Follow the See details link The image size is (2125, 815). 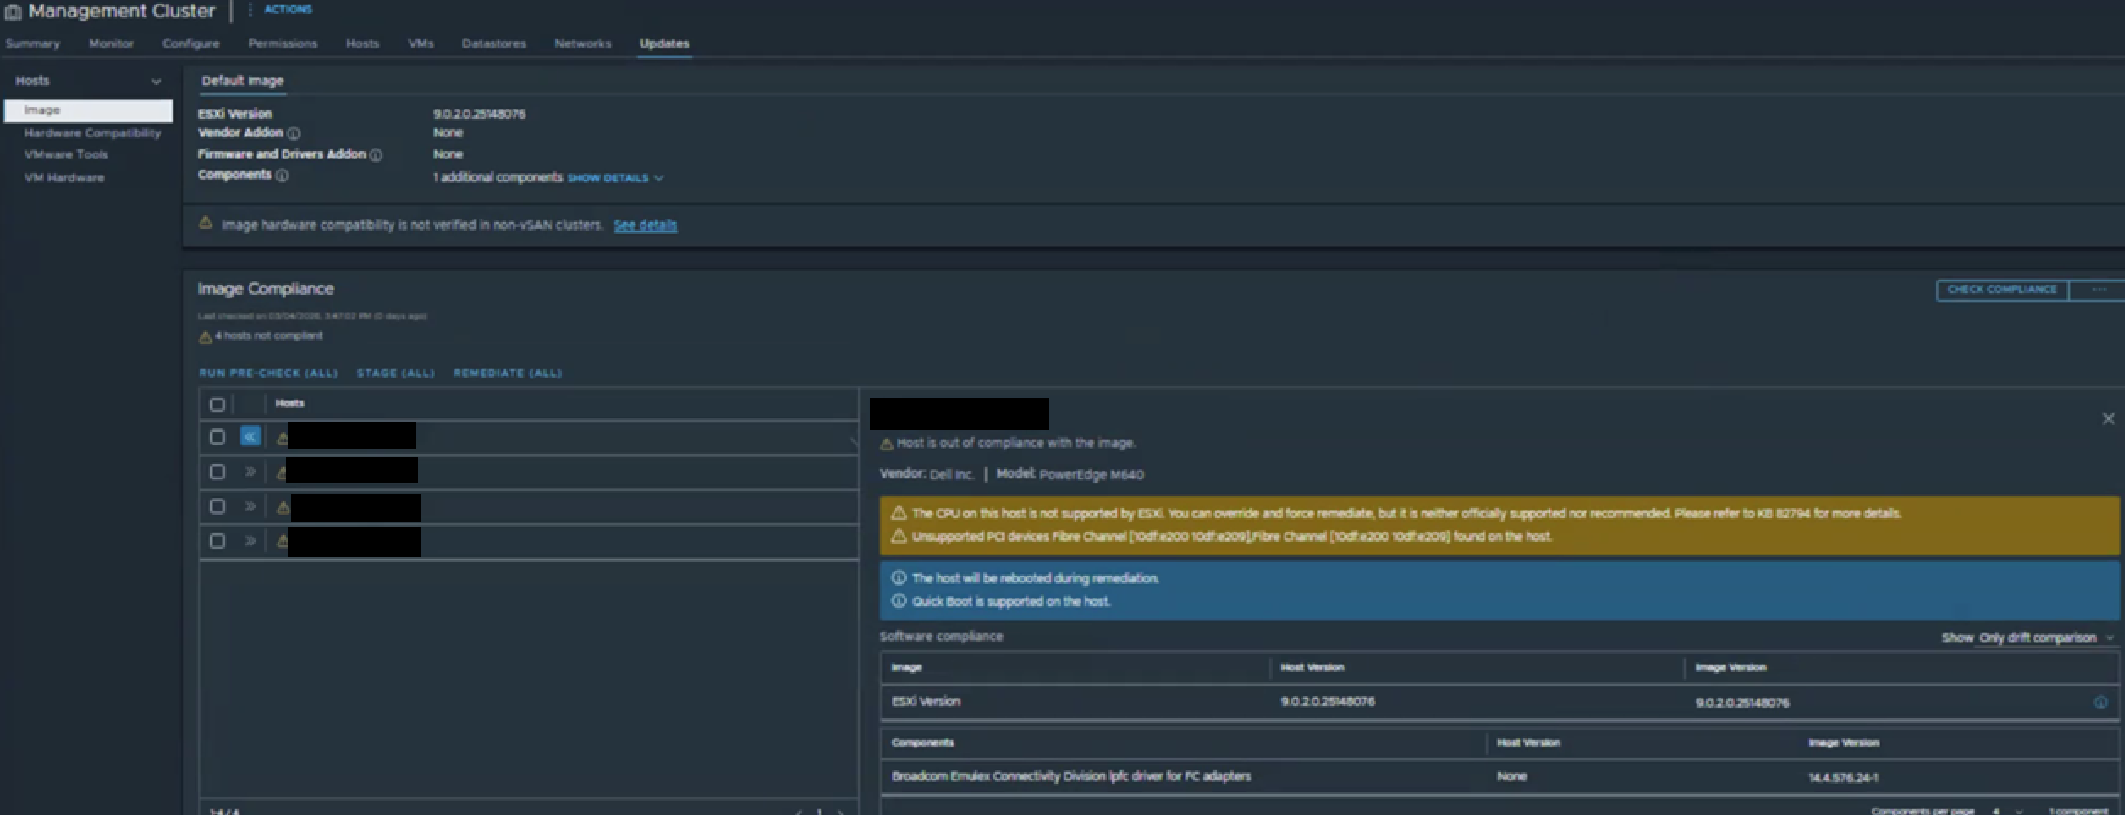pyautogui.click(x=645, y=226)
